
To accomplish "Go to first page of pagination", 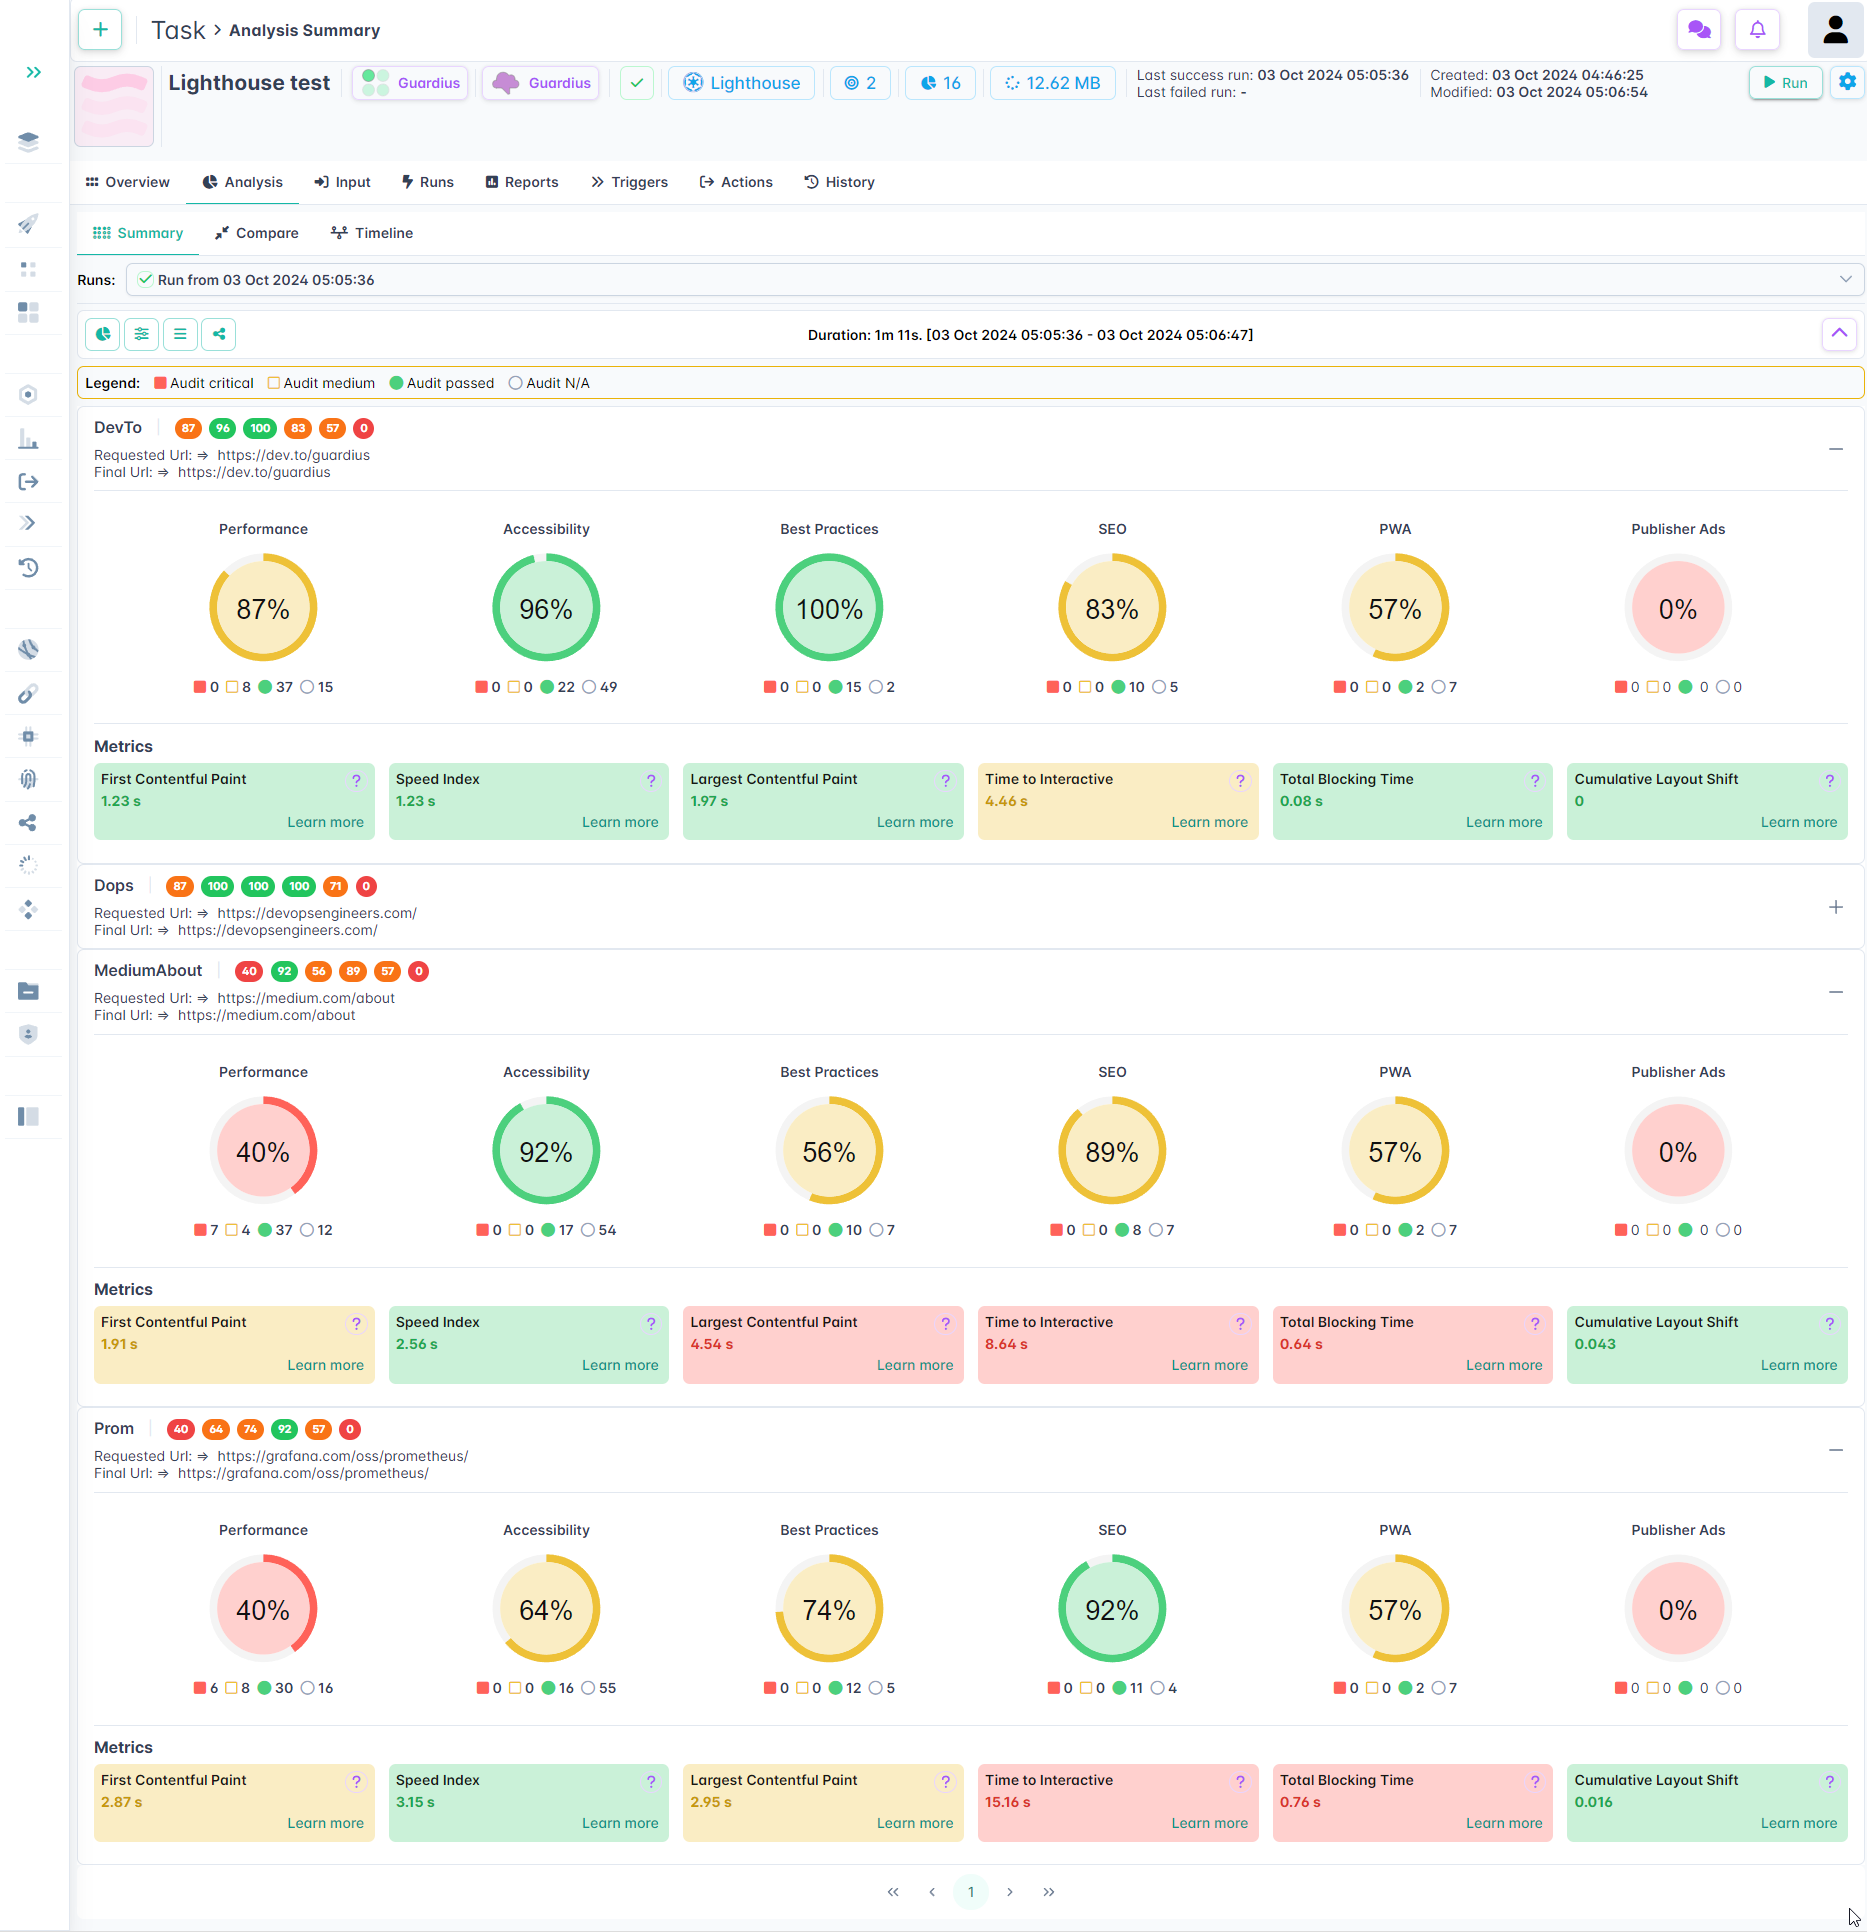I will (x=893, y=1892).
